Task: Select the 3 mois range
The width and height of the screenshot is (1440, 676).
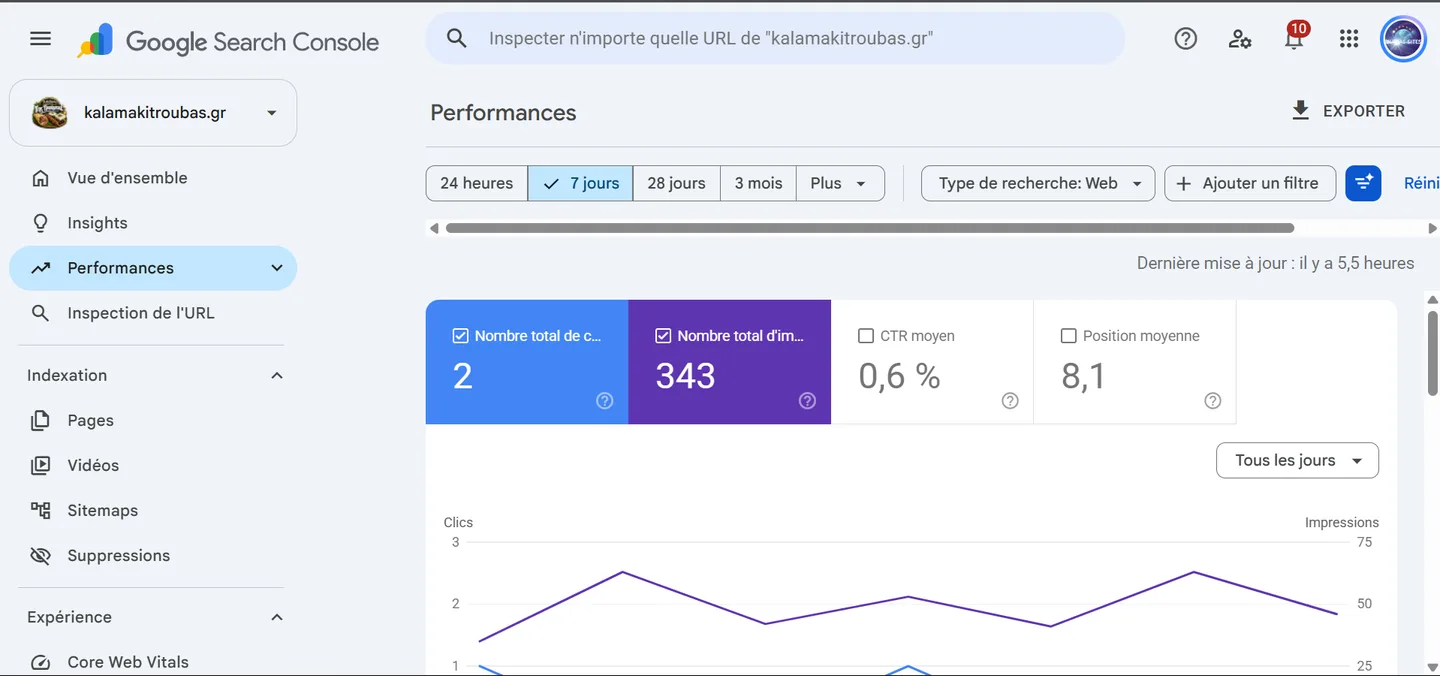Action: 759,183
